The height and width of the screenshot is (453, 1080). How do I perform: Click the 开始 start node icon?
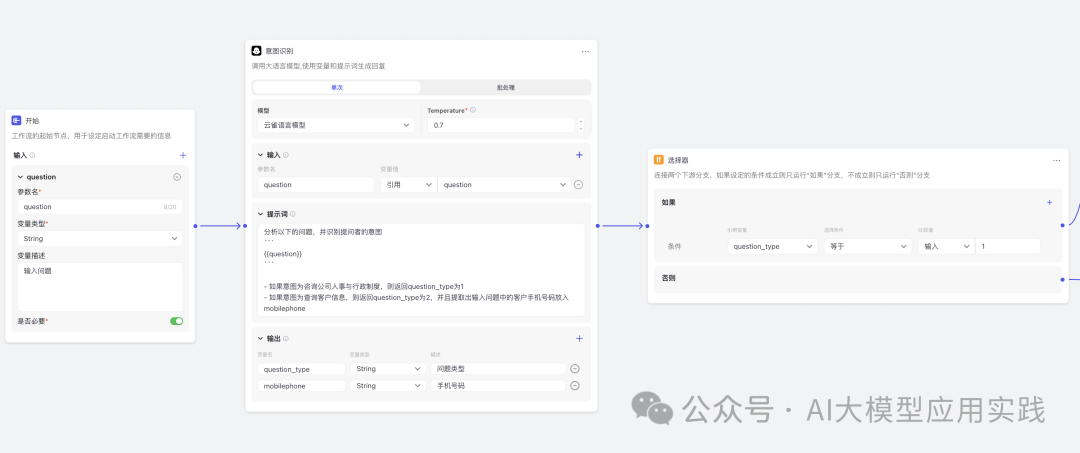click(x=17, y=120)
